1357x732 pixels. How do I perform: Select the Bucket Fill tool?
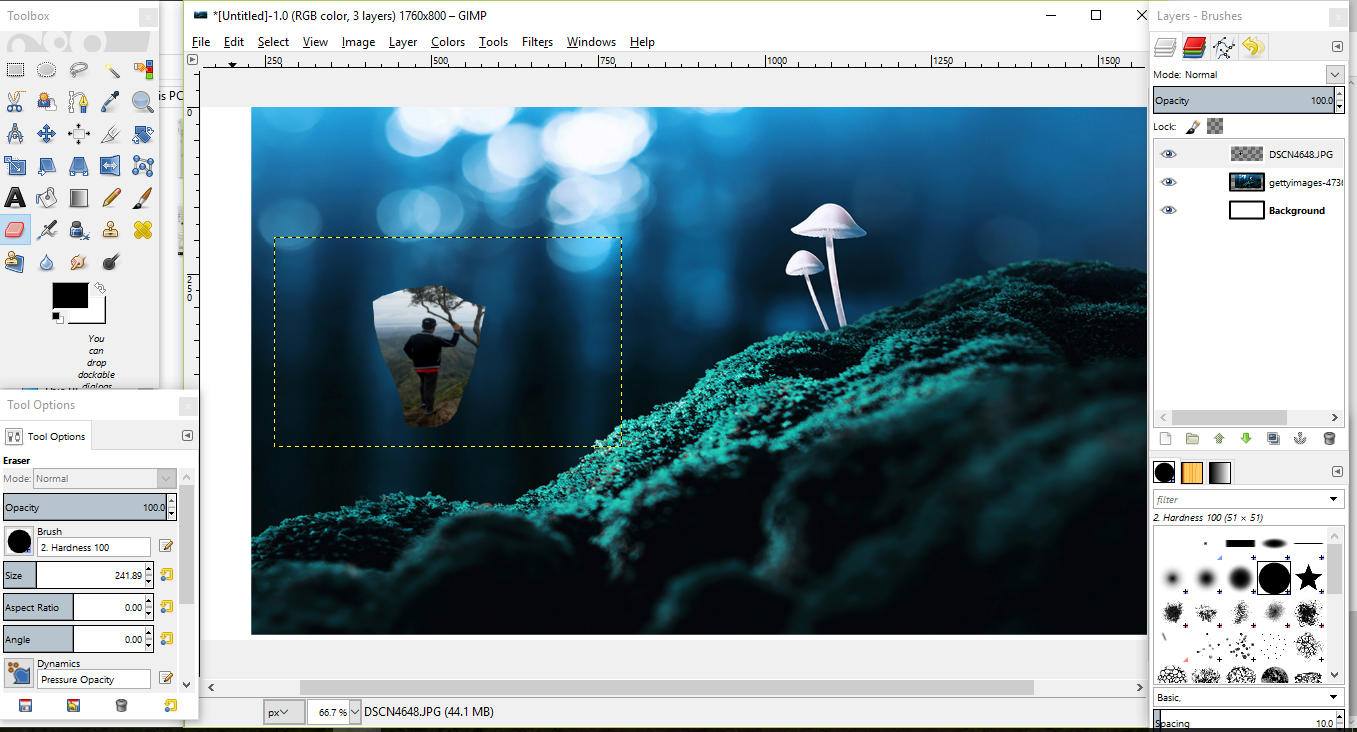[x=47, y=198]
